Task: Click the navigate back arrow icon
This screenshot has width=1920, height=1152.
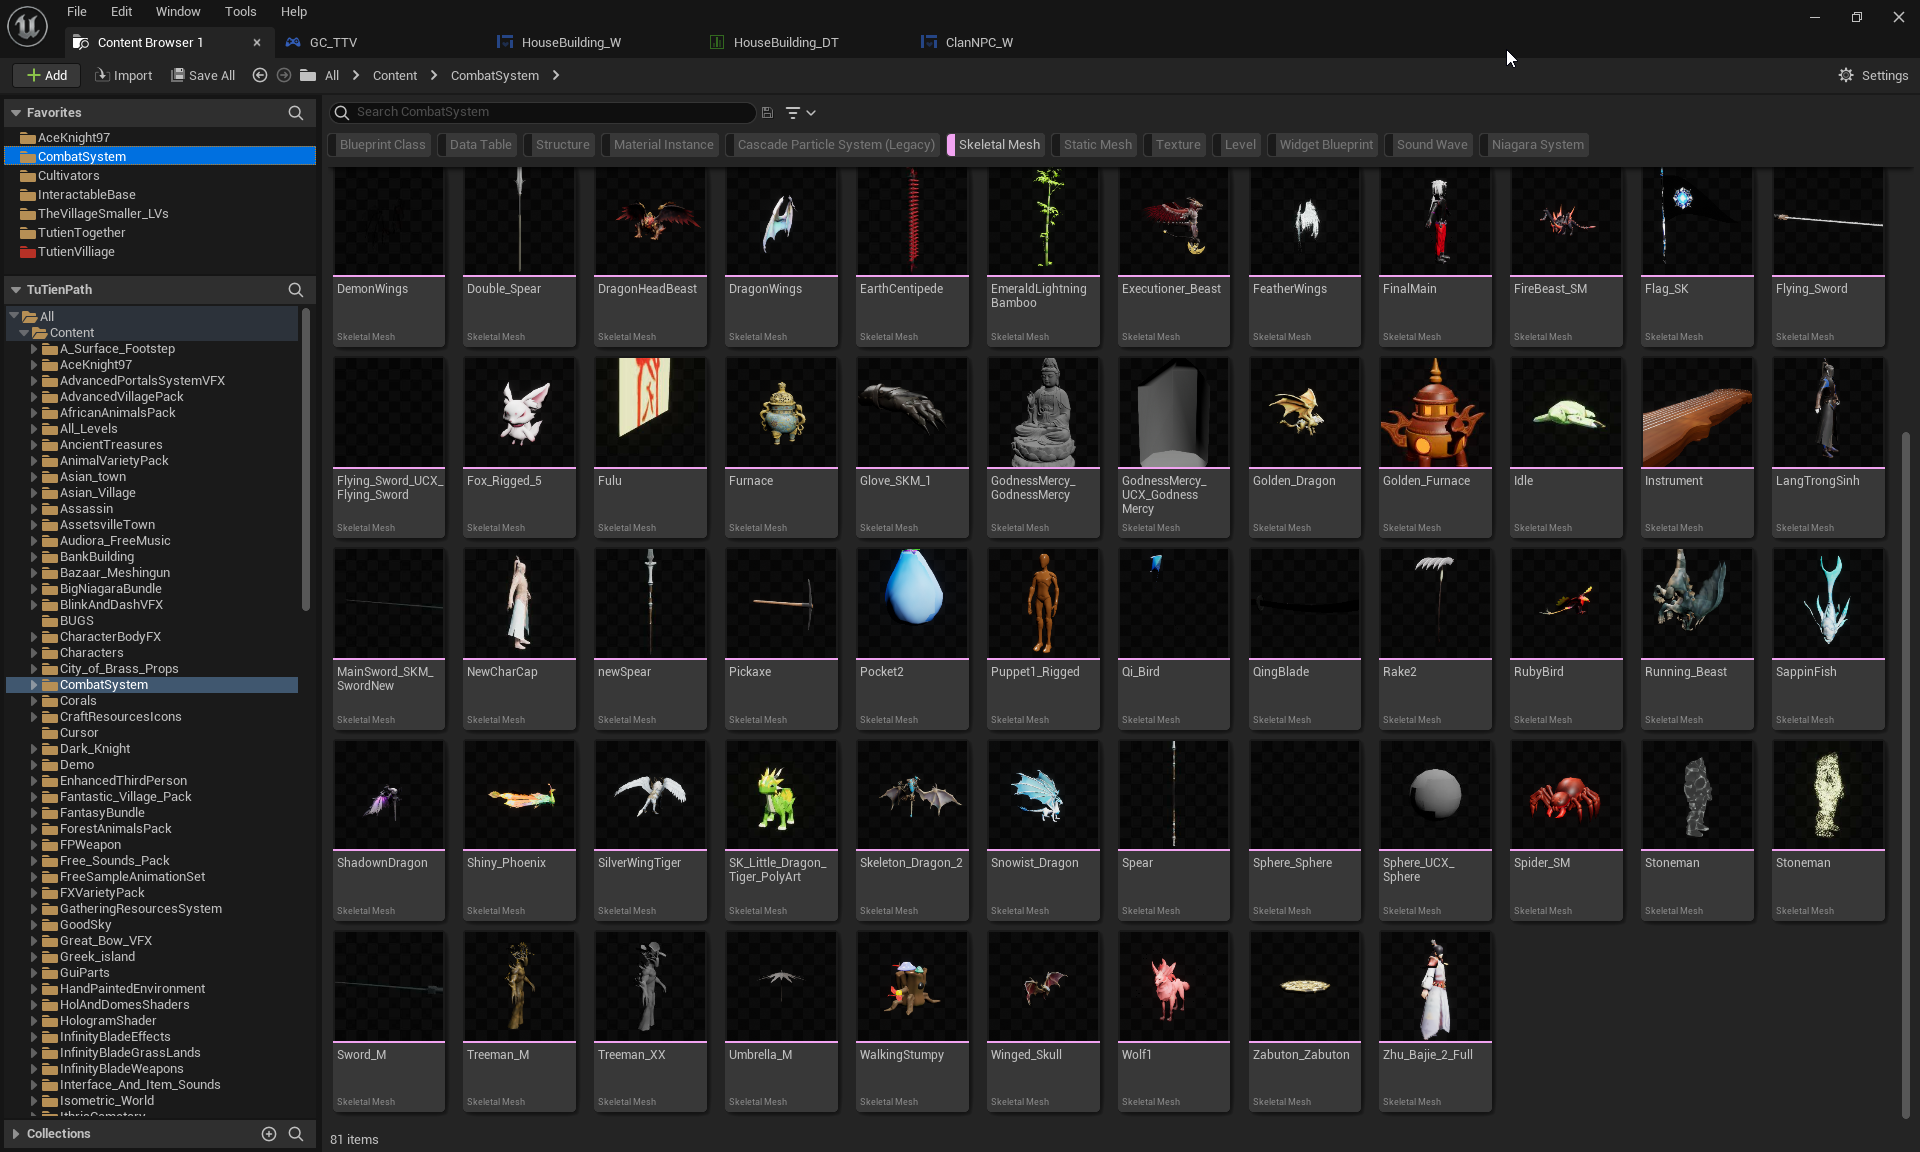Action: coord(260,75)
